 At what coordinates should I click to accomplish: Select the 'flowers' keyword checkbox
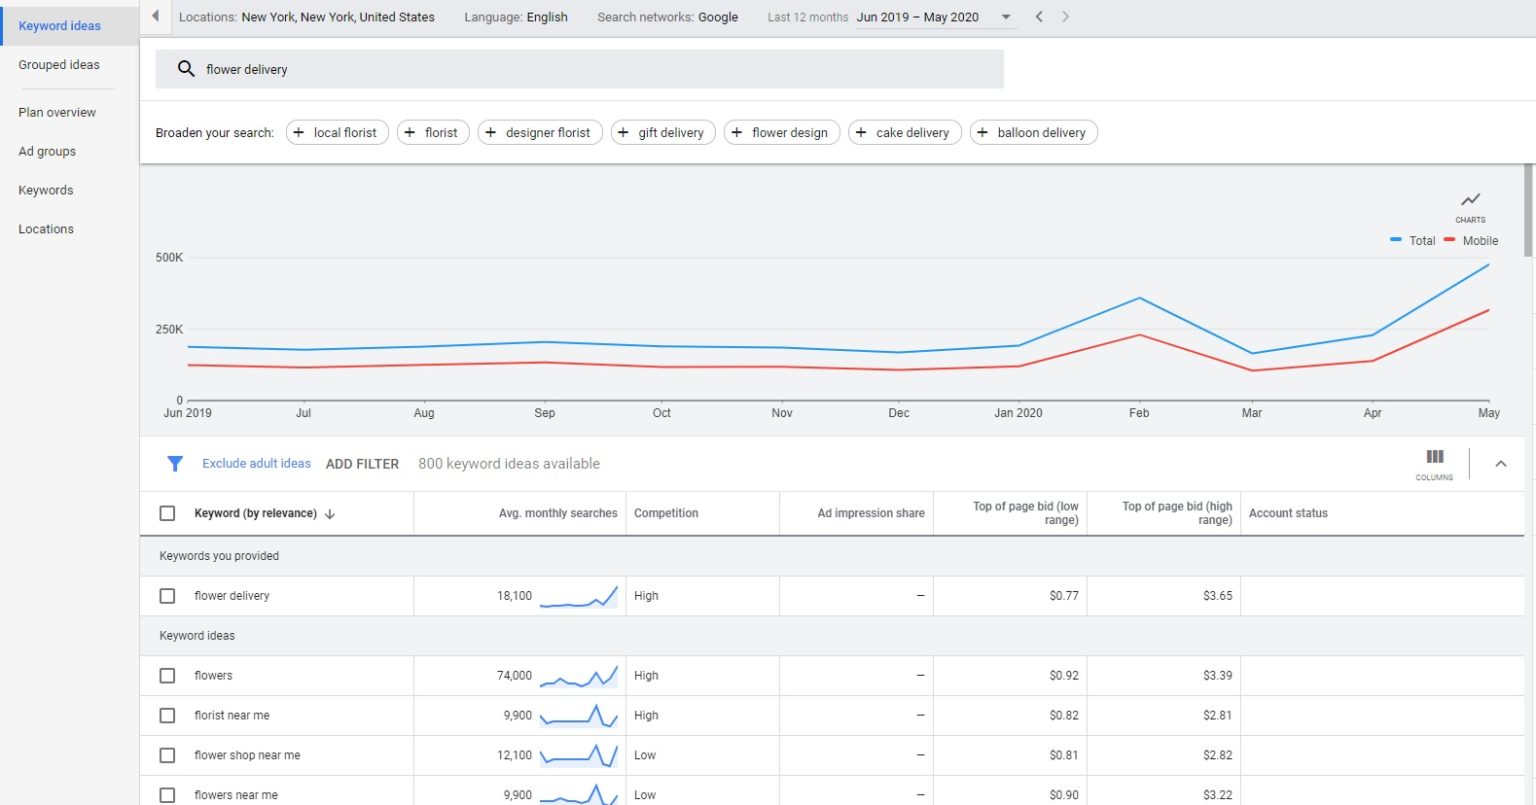pyautogui.click(x=167, y=675)
